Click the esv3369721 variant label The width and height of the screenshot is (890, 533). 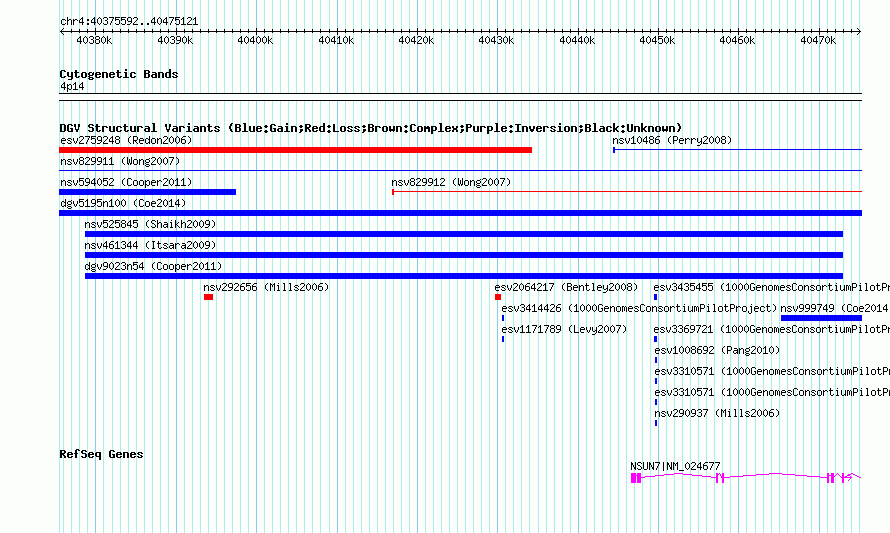pos(771,329)
